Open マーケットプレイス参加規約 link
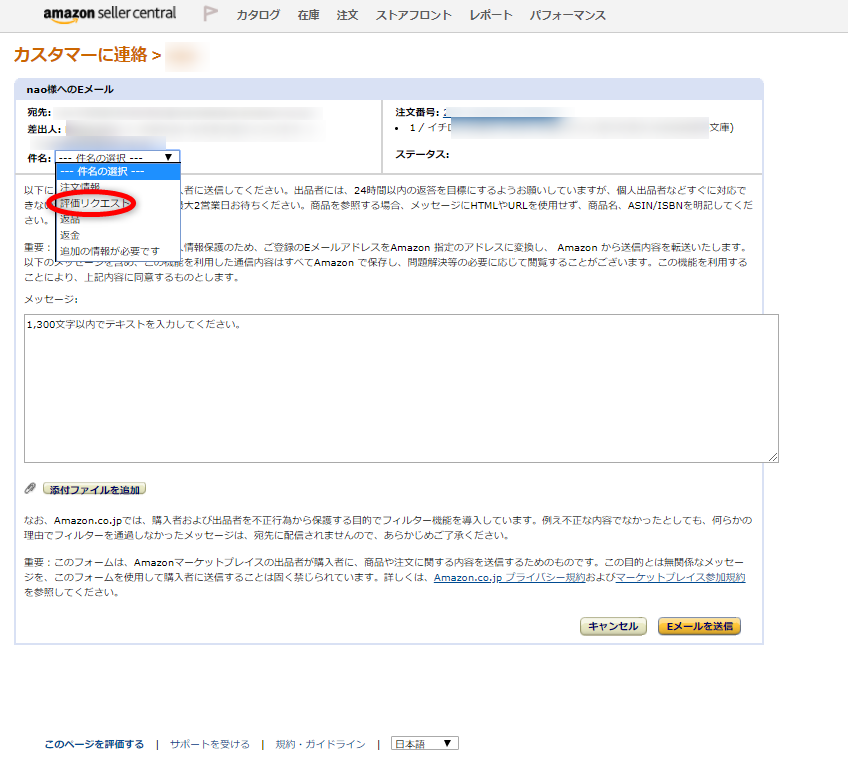 click(x=680, y=578)
